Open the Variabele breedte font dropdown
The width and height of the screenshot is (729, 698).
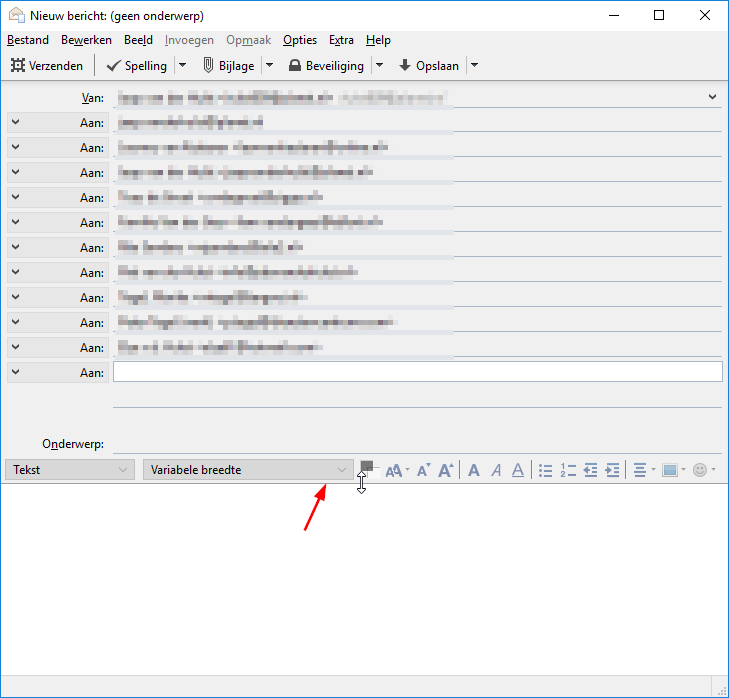pos(248,469)
